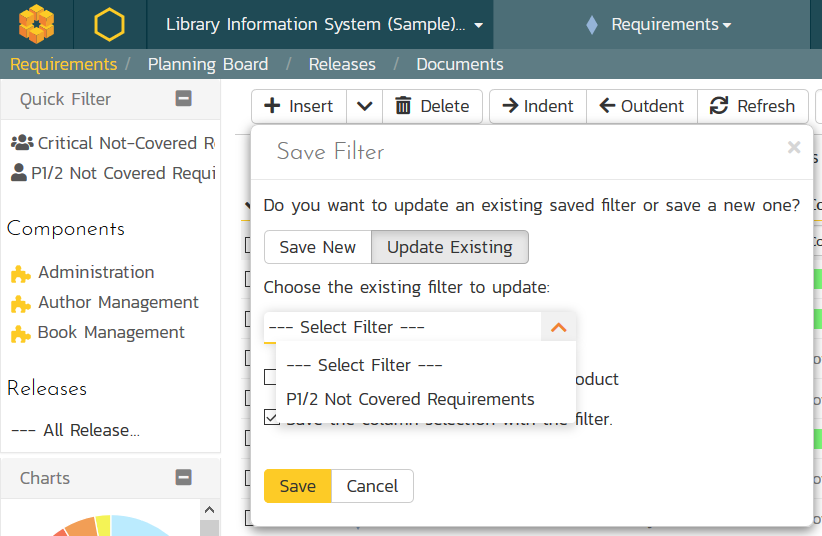
Task: Select the Save New option
Action: coord(317,247)
